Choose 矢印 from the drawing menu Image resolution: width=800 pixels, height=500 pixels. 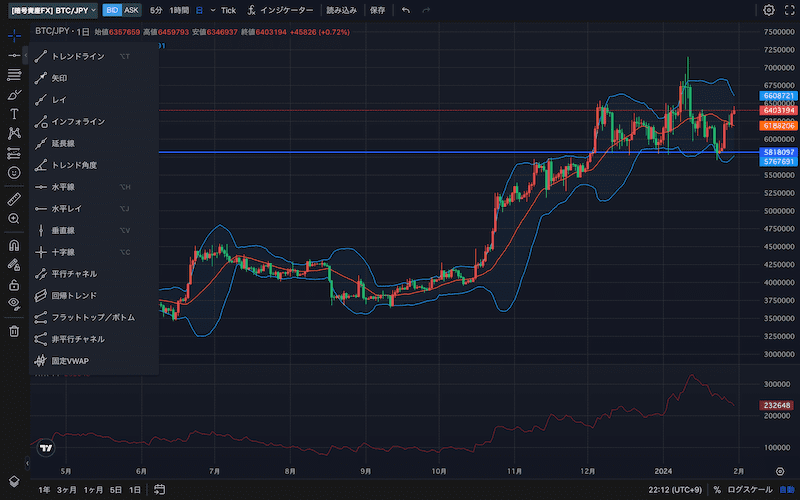coord(94,78)
